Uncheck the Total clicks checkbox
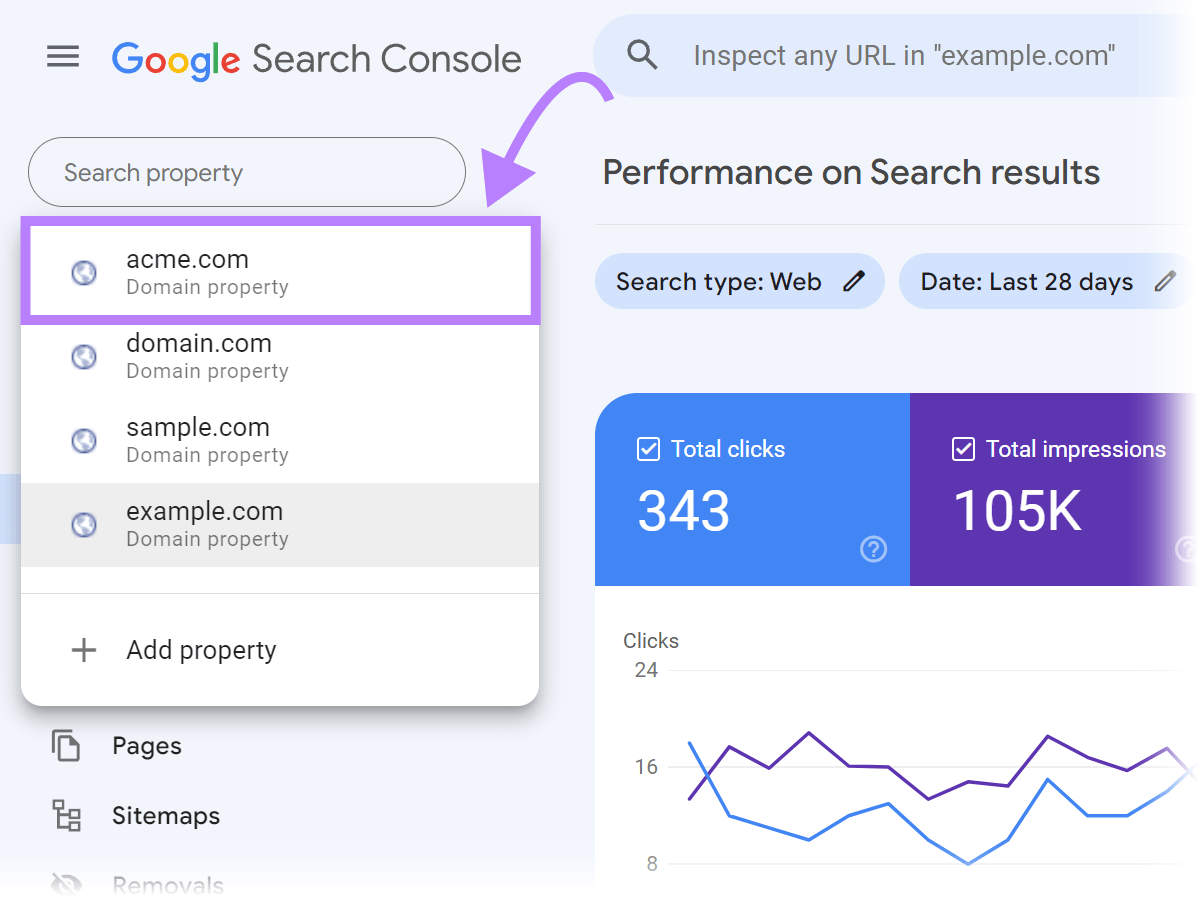This screenshot has width=1200, height=900. pos(647,449)
